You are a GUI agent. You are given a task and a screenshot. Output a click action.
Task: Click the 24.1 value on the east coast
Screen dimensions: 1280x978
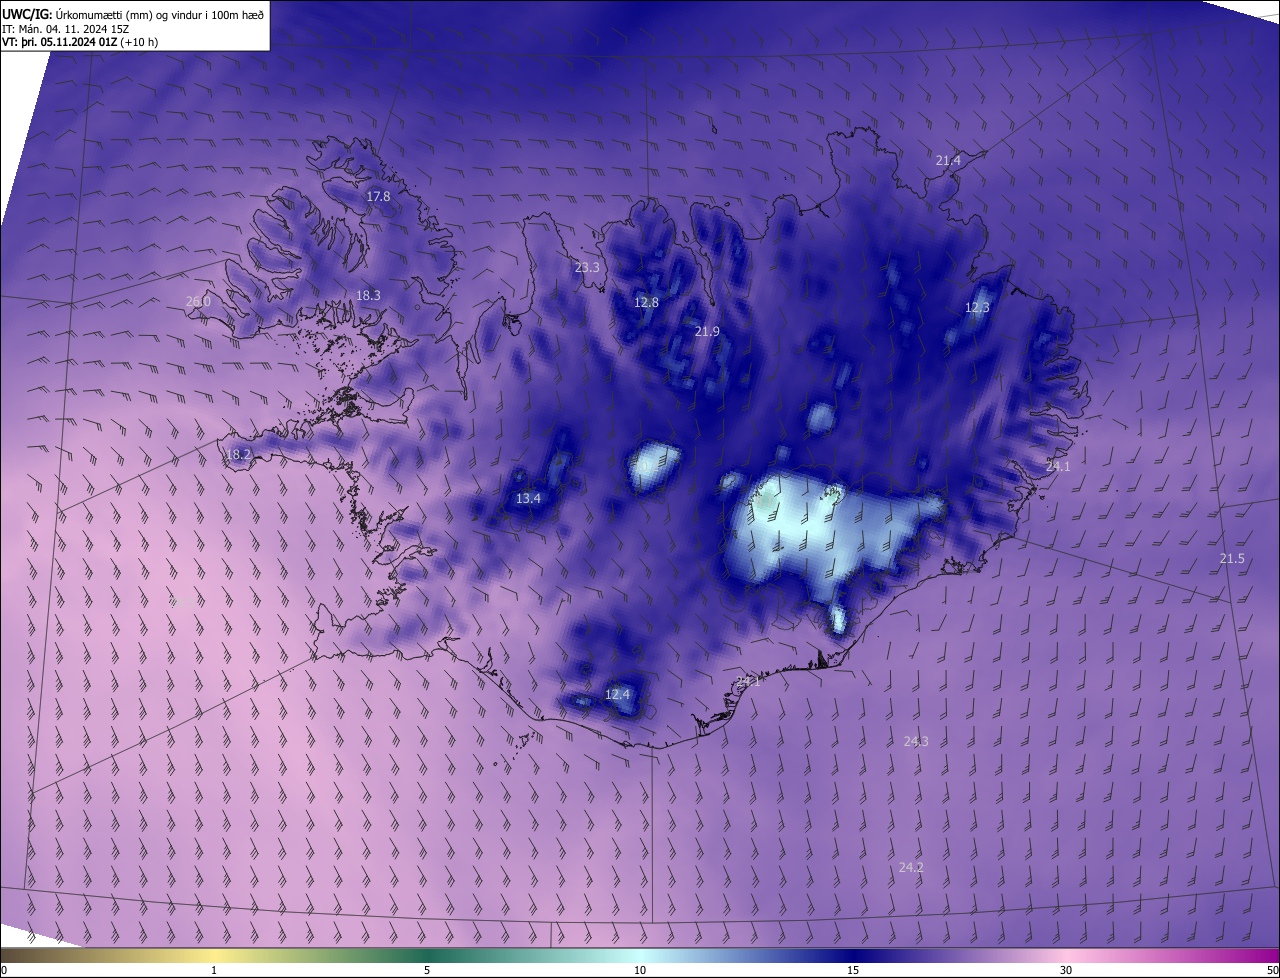tap(1058, 466)
